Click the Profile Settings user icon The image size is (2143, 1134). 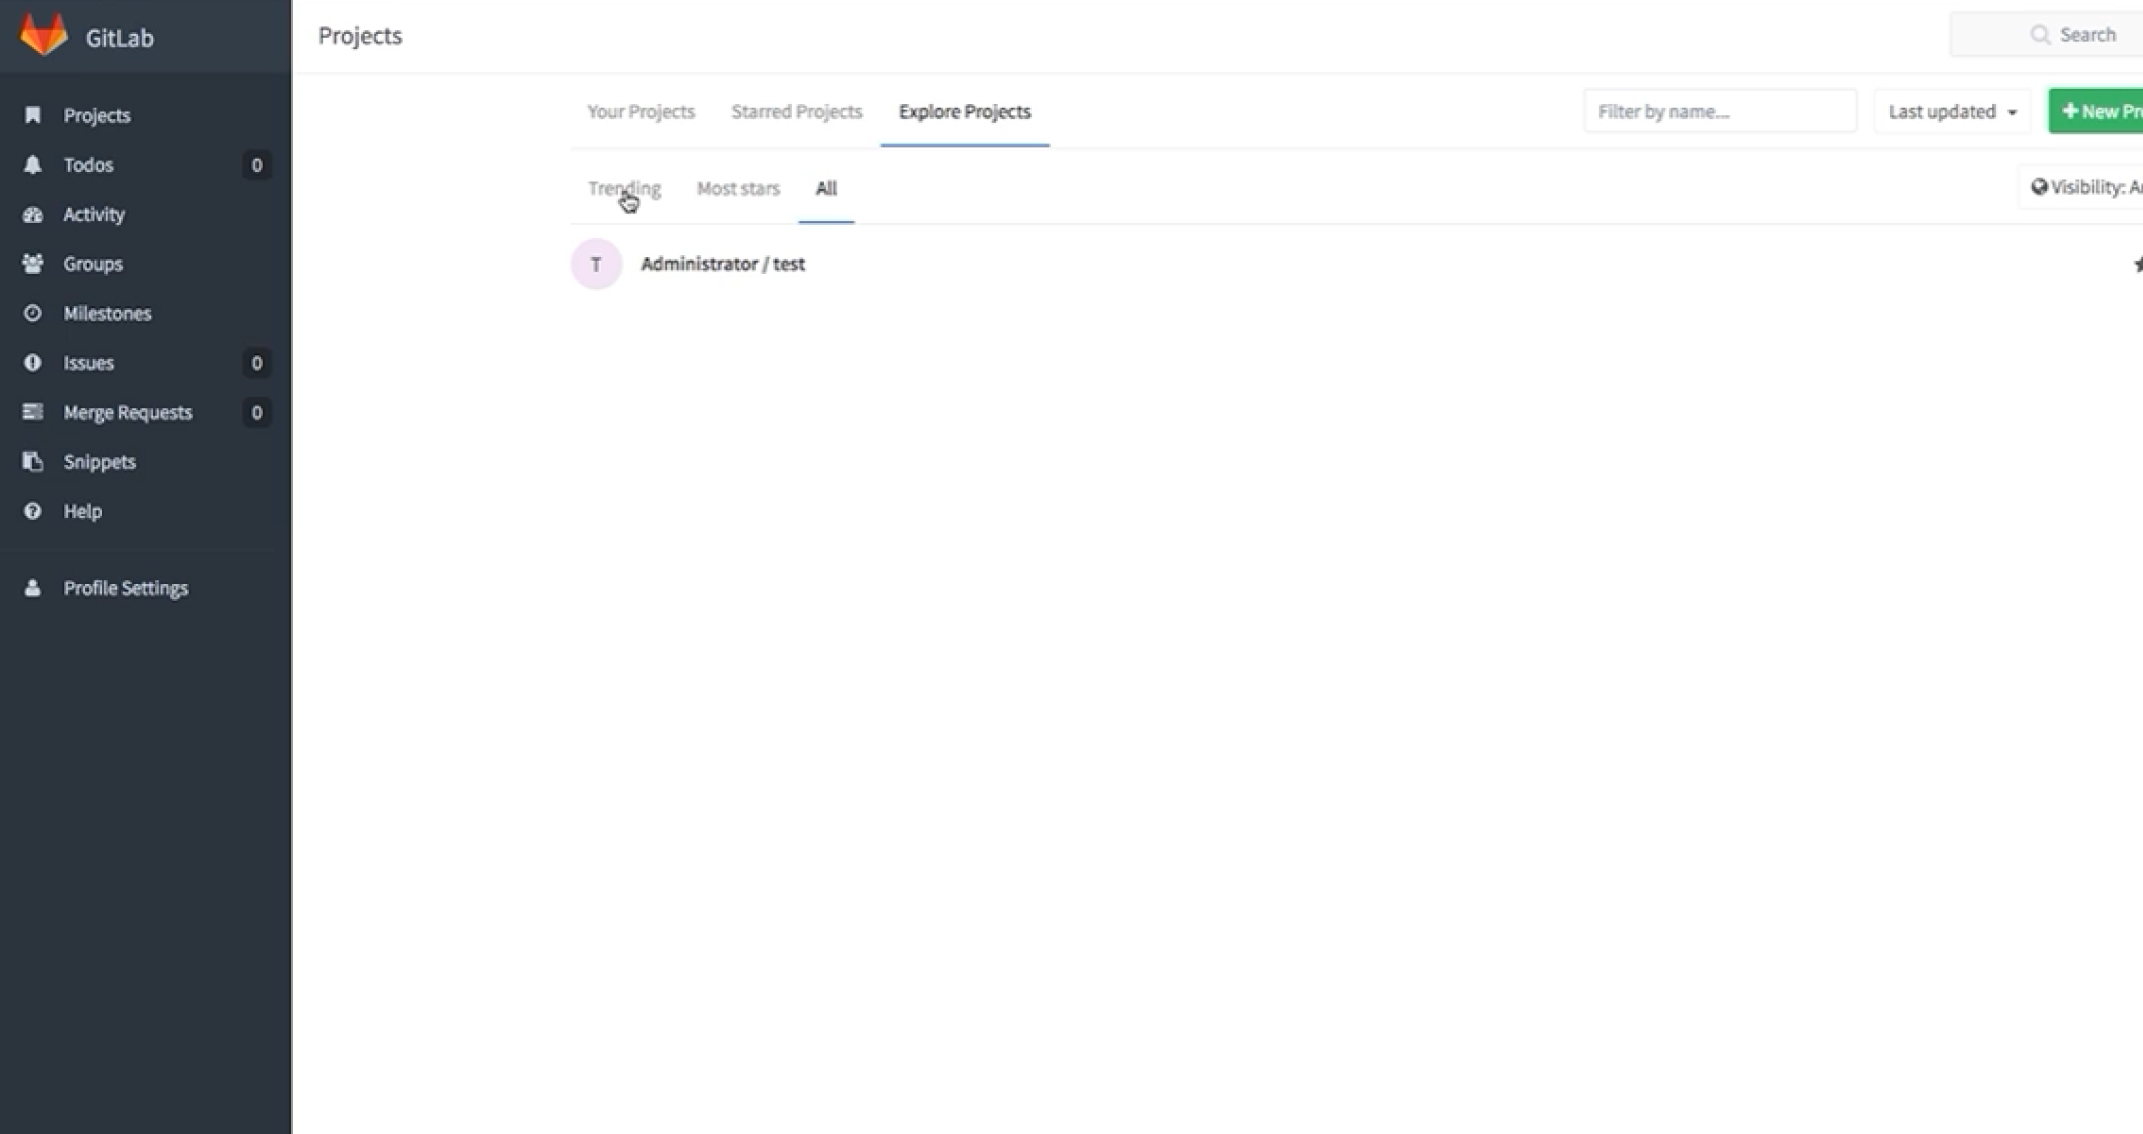click(33, 588)
